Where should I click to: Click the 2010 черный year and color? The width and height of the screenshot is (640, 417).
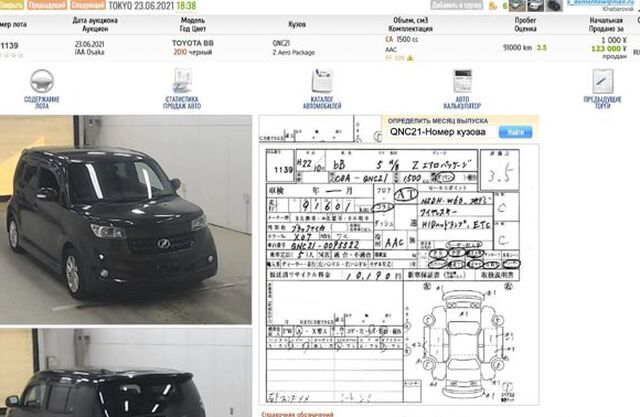pyautogui.click(x=193, y=52)
